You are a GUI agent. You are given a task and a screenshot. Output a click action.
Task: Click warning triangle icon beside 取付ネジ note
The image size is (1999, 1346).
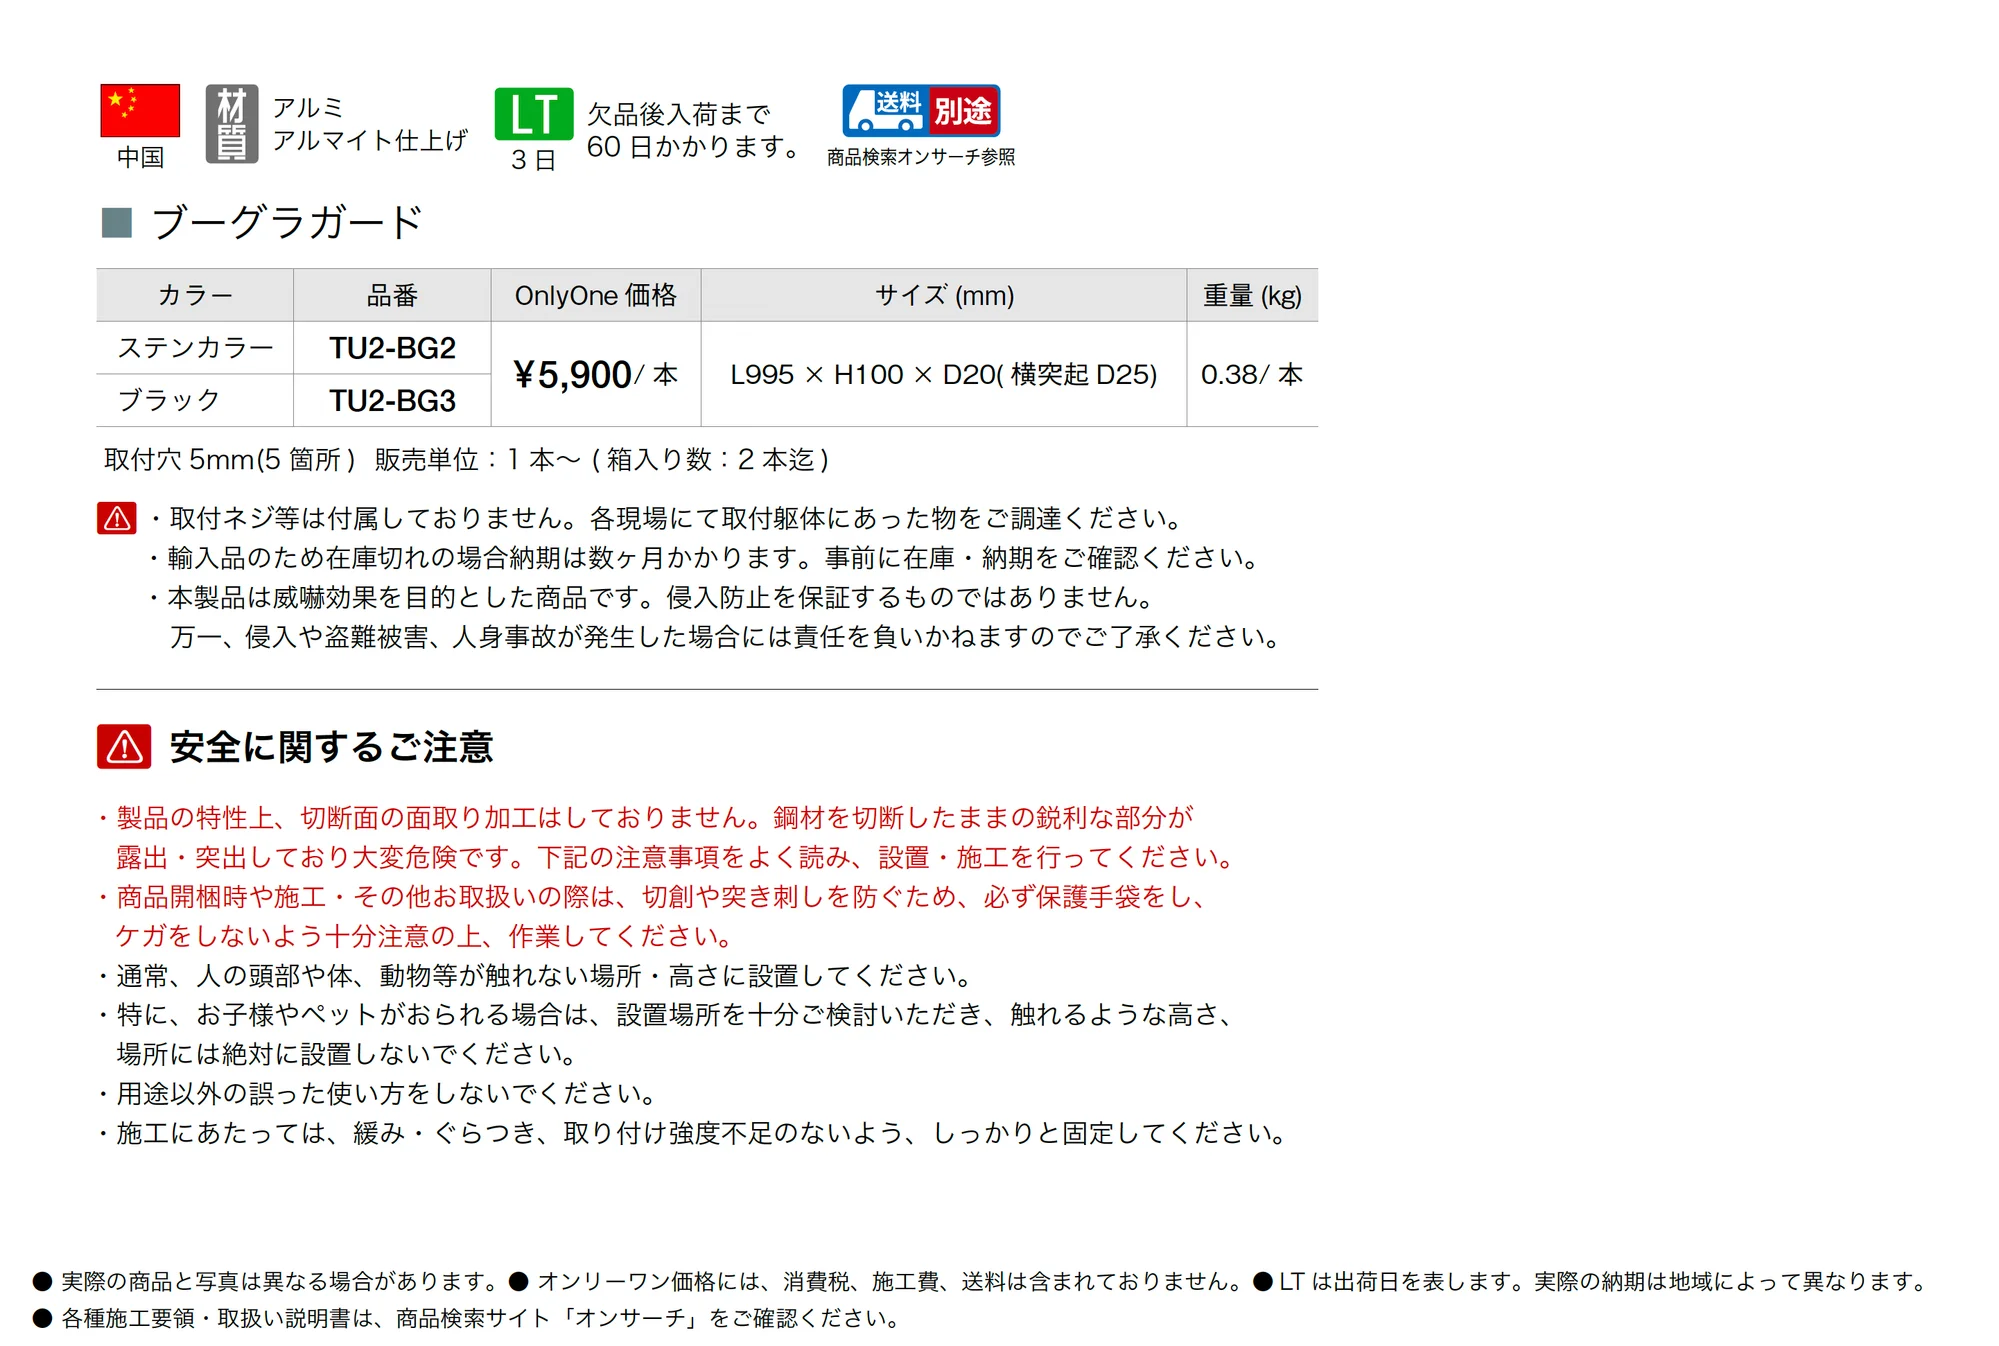tap(117, 518)
